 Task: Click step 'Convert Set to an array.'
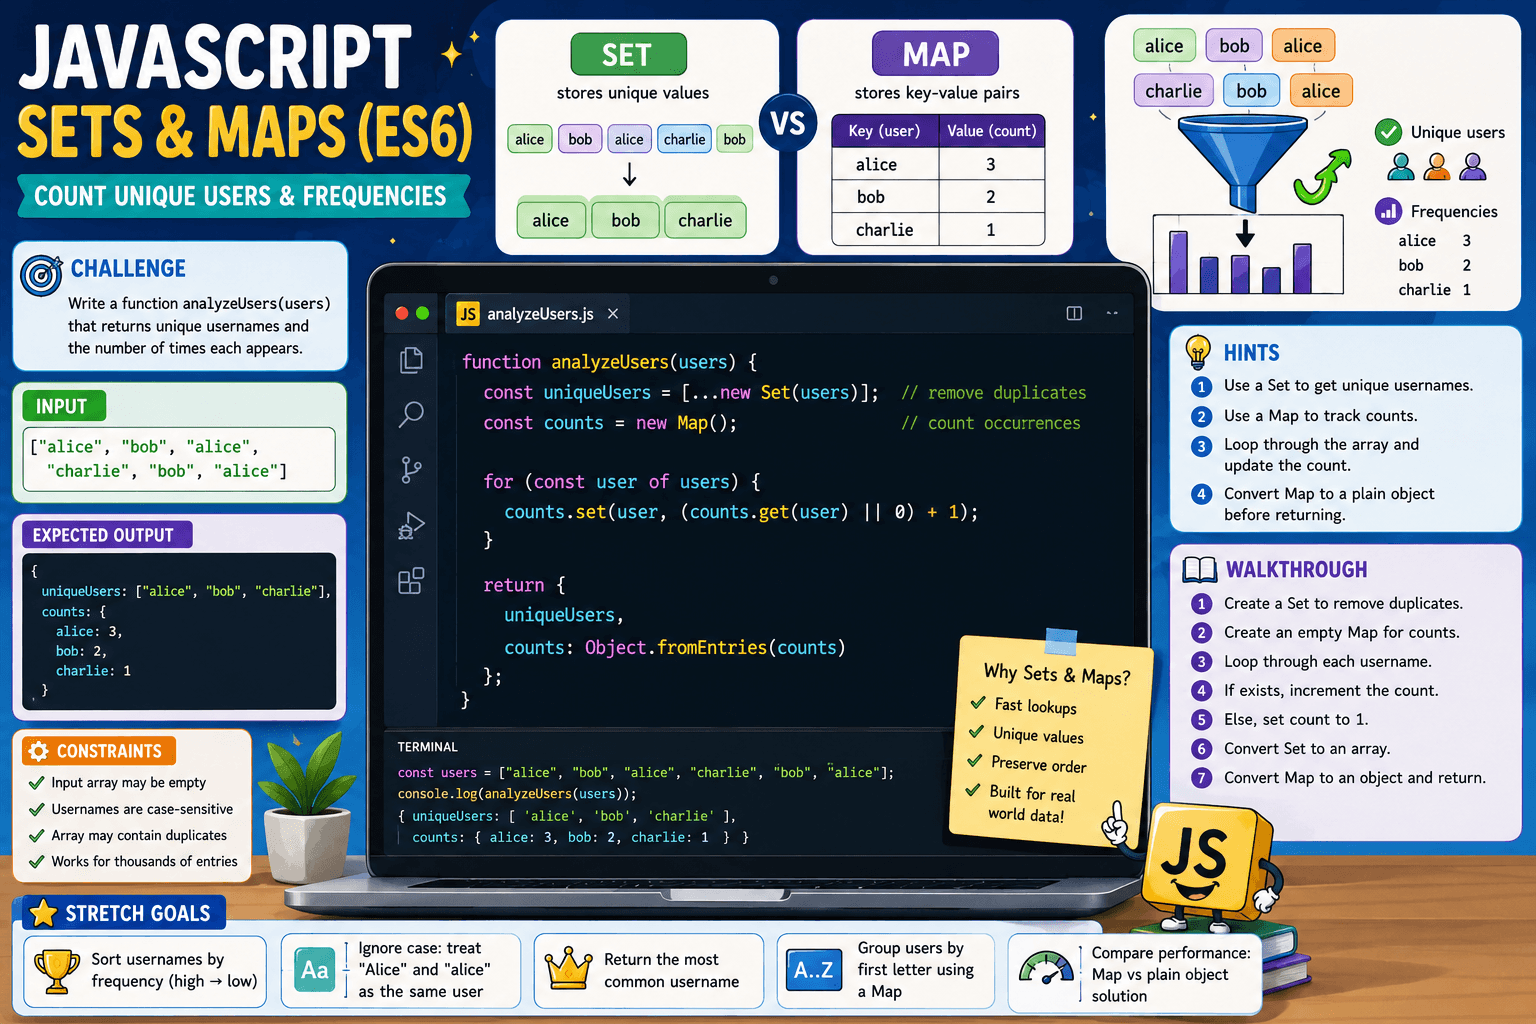1306,748
